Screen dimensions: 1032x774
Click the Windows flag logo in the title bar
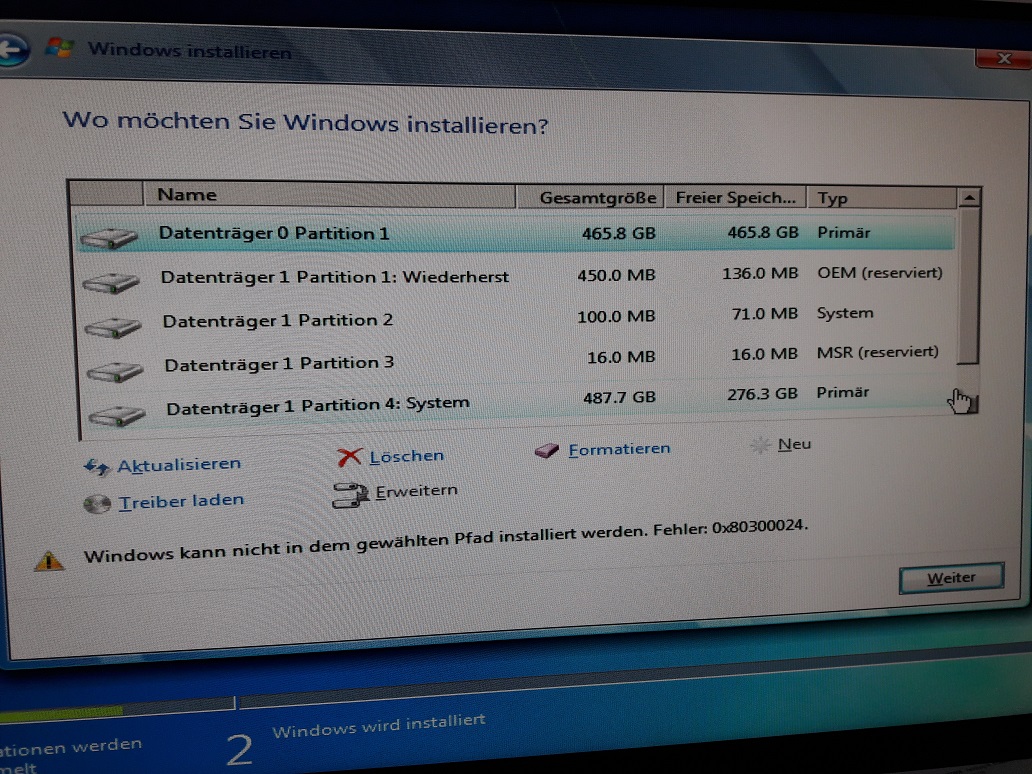tap(60, 47)
